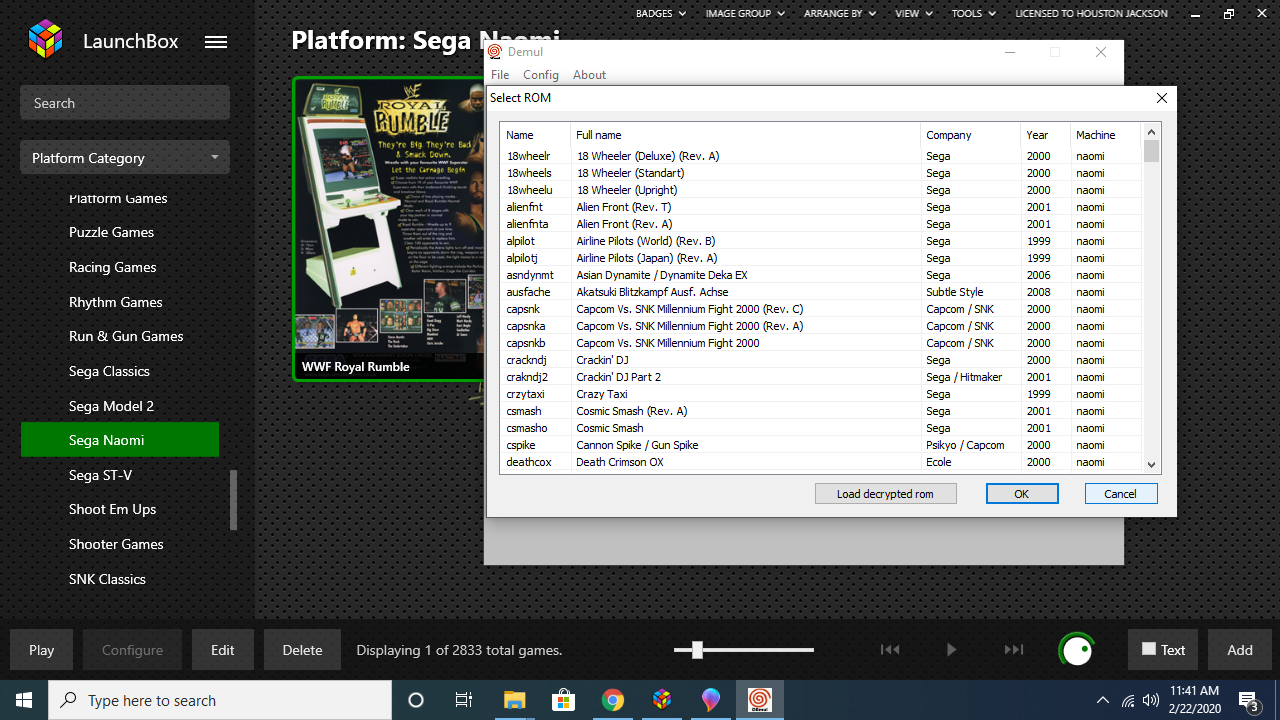
Task: Click the green circular loading indicator
Action: [x=1077, y=650]
